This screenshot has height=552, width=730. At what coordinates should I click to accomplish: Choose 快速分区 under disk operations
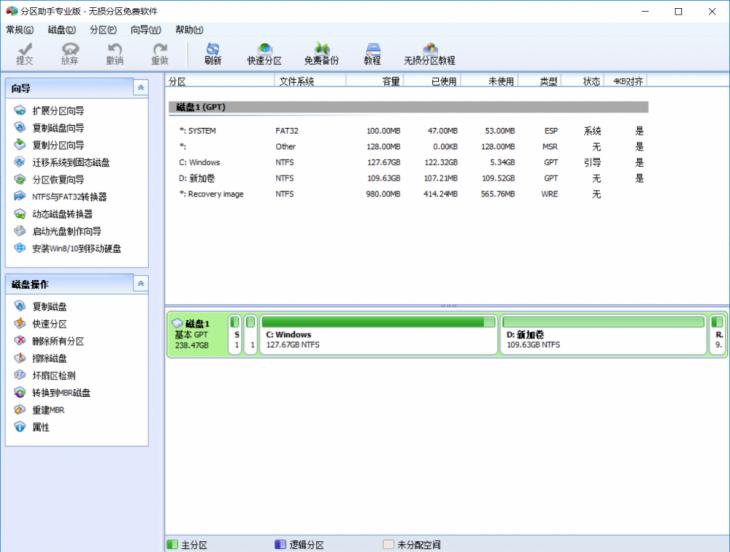pos(41,324)
